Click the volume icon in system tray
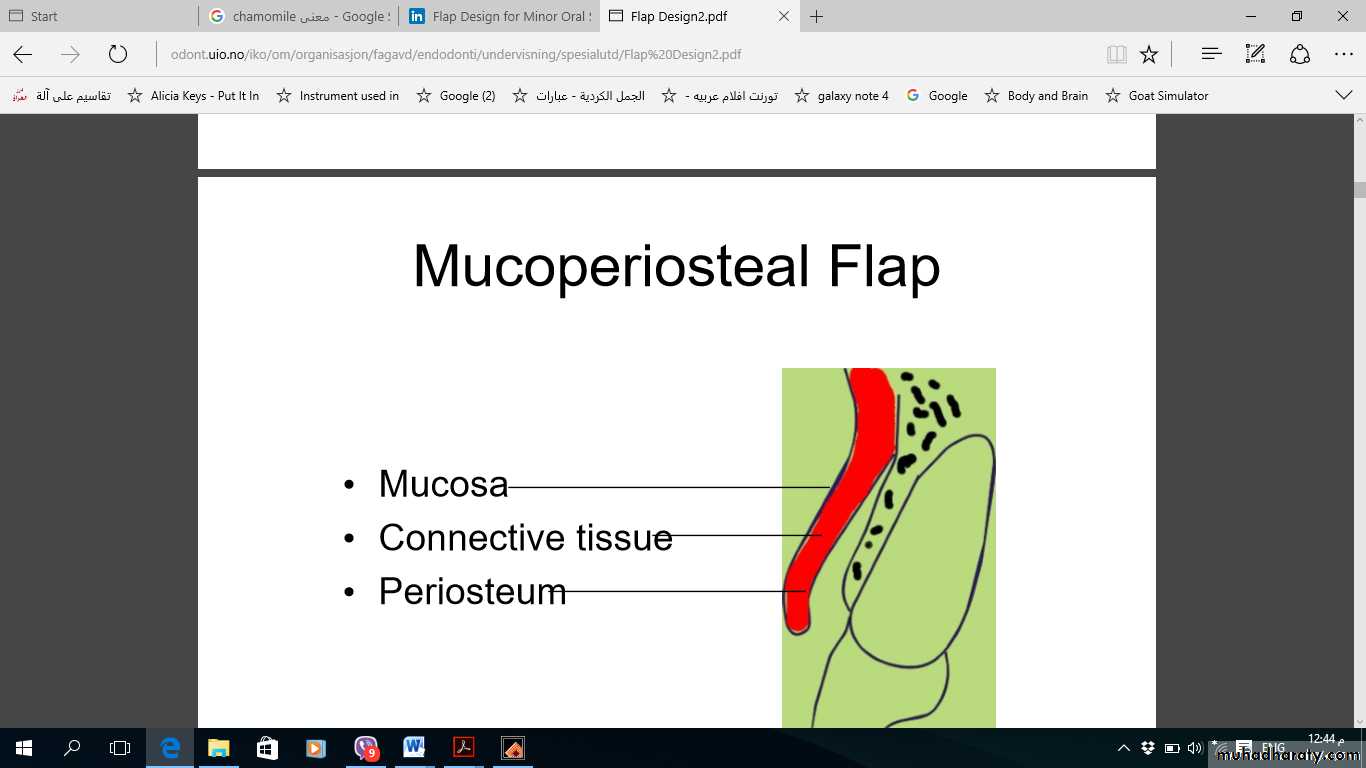 point(1194,748)
